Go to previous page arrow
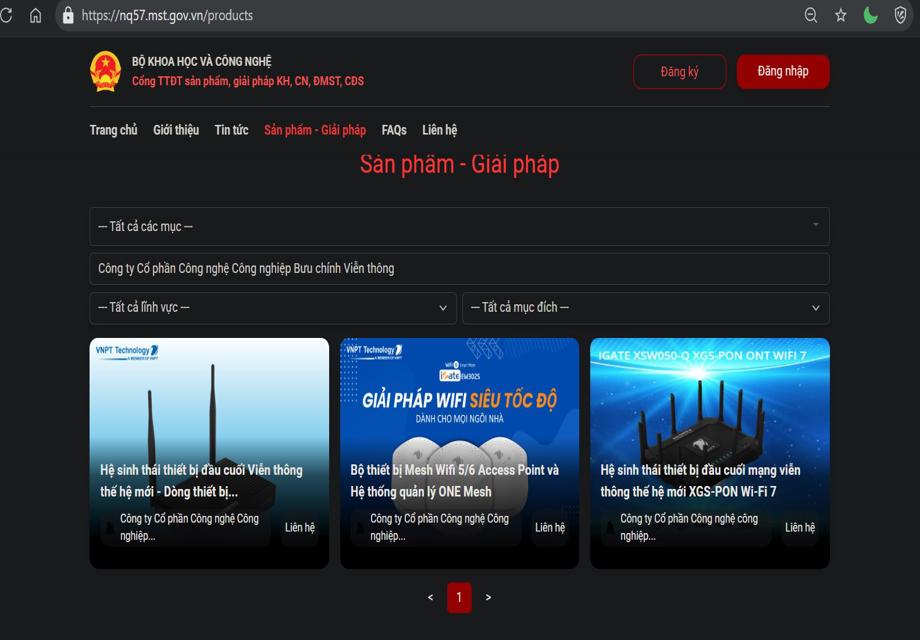This screenshot has height=640, width=920. click(431, 597)
